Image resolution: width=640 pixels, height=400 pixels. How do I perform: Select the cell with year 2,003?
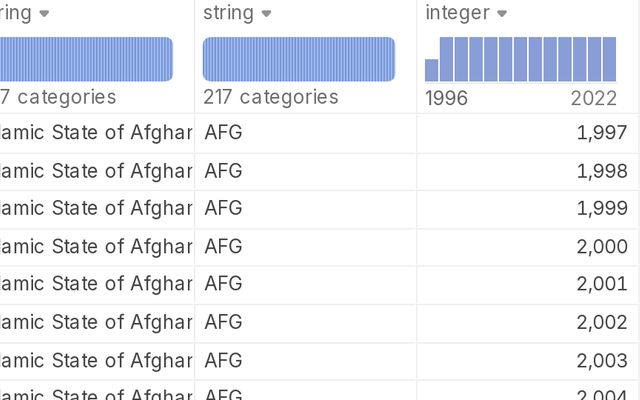(526, 361)
